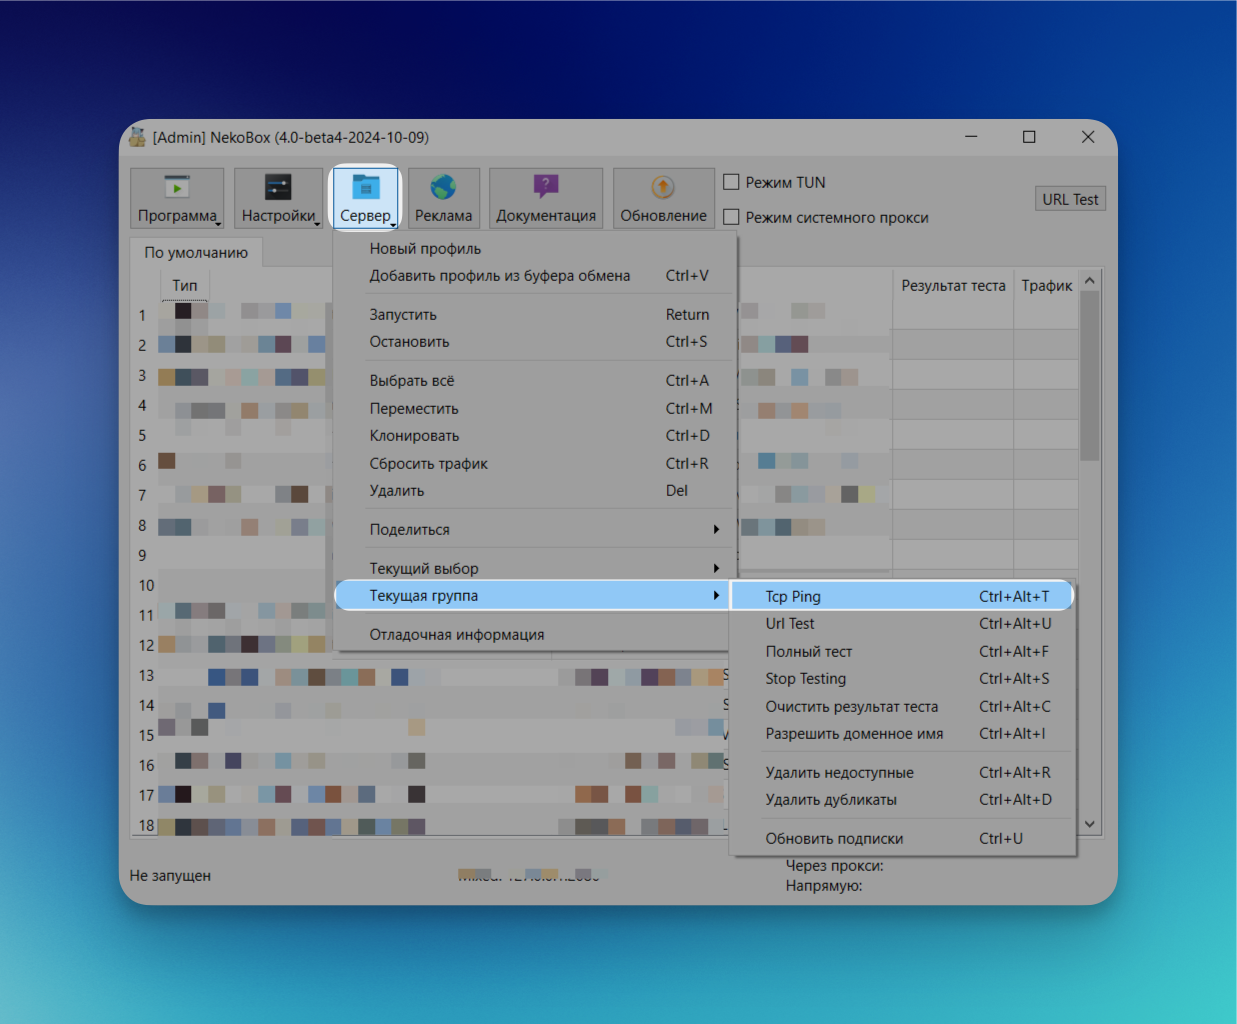Close the NekoBox window
Image resolution: width=1237 pixels, height=1024 pixels.
tap(1088, 137)
